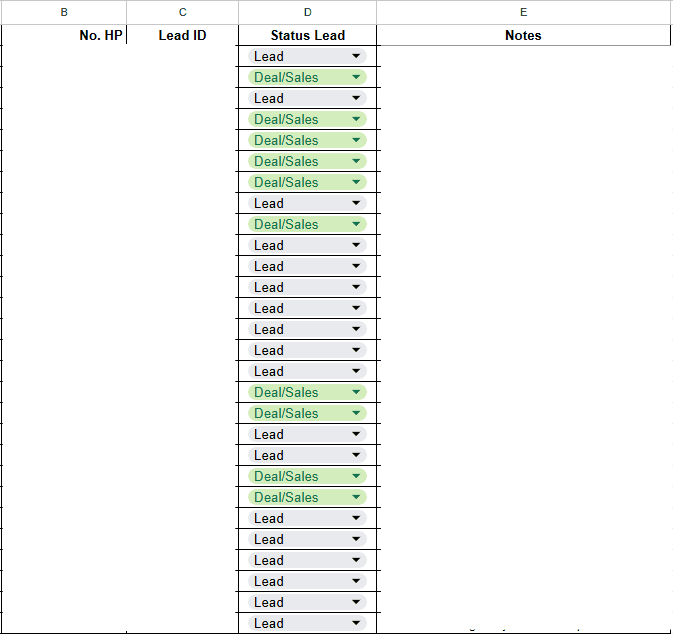Open the lone Deal/Sales dropdown between two Lead rows
Screen dimensions: 673x634
(x=307, y=224)
